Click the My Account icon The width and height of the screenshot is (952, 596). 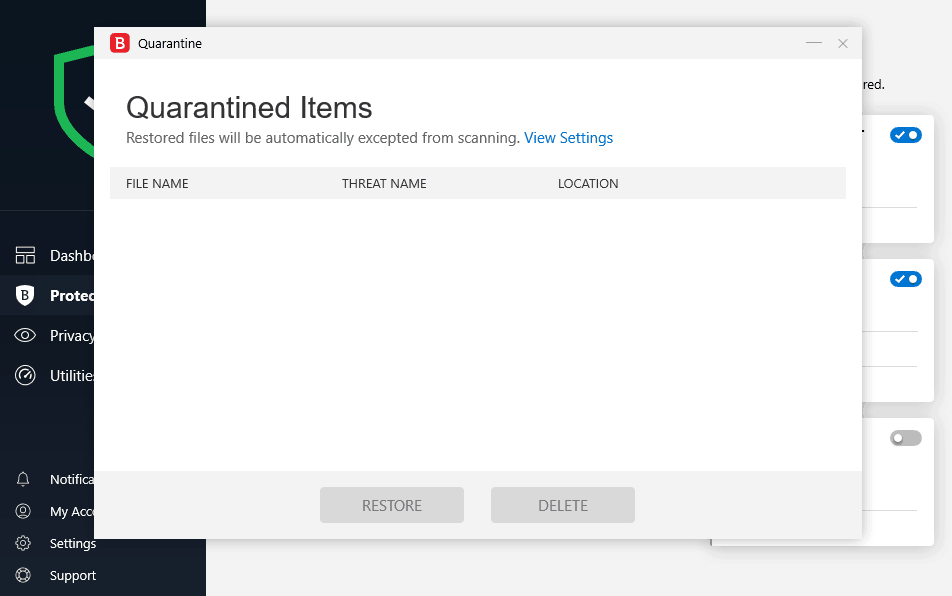coord(25,511)
